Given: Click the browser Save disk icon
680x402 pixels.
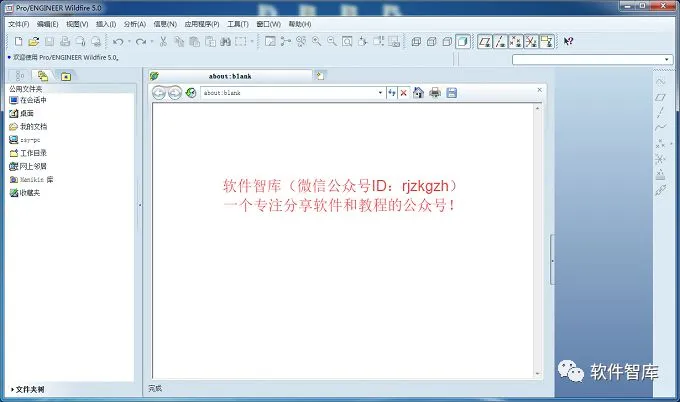Looking at the screenshot, I should tap(451, 92).
